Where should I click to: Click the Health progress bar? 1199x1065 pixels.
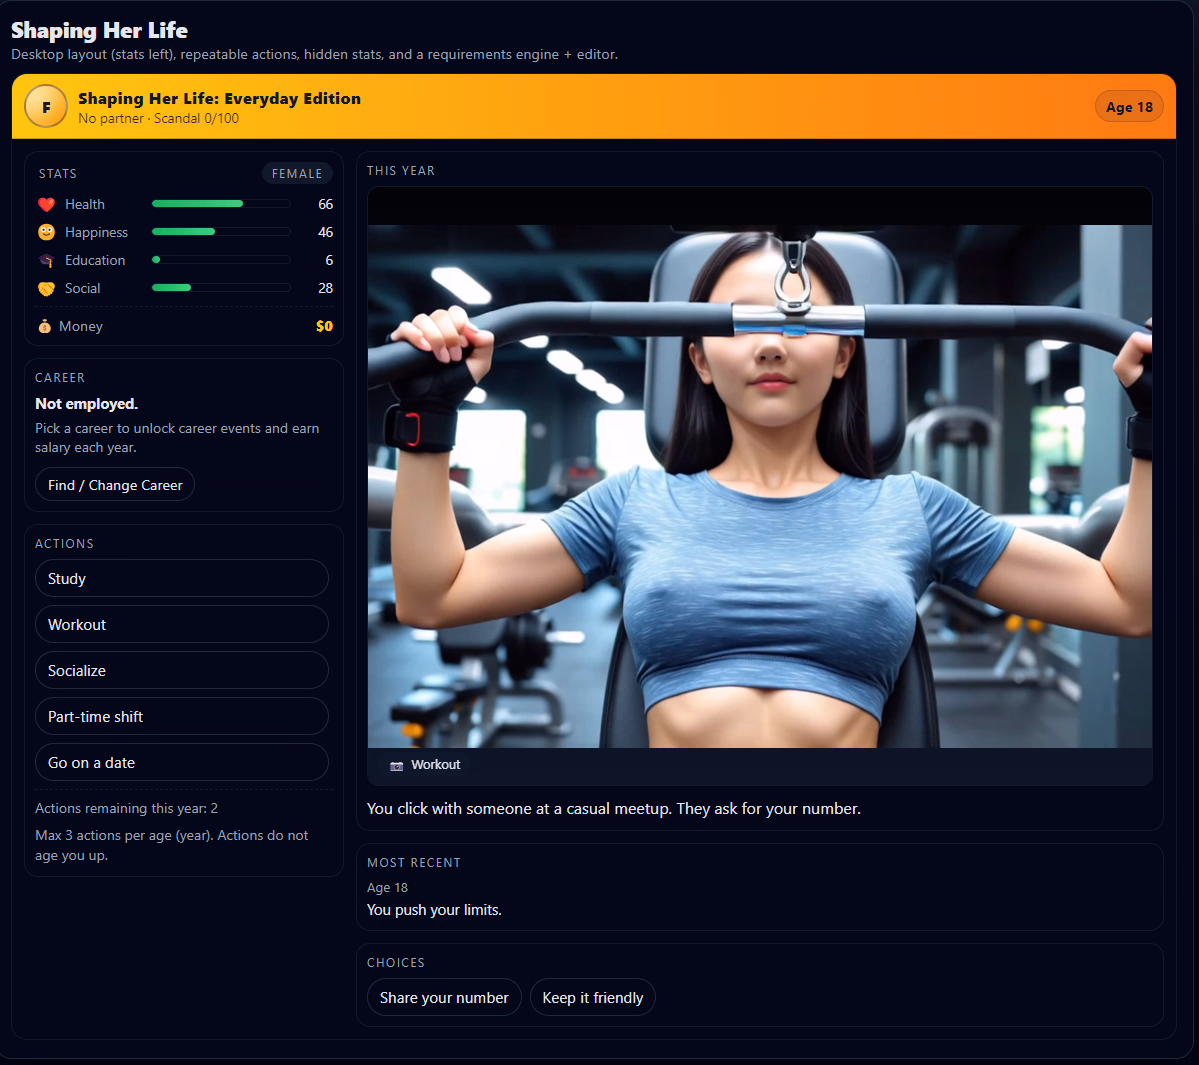pyautogui.click(x=220, y=203)
